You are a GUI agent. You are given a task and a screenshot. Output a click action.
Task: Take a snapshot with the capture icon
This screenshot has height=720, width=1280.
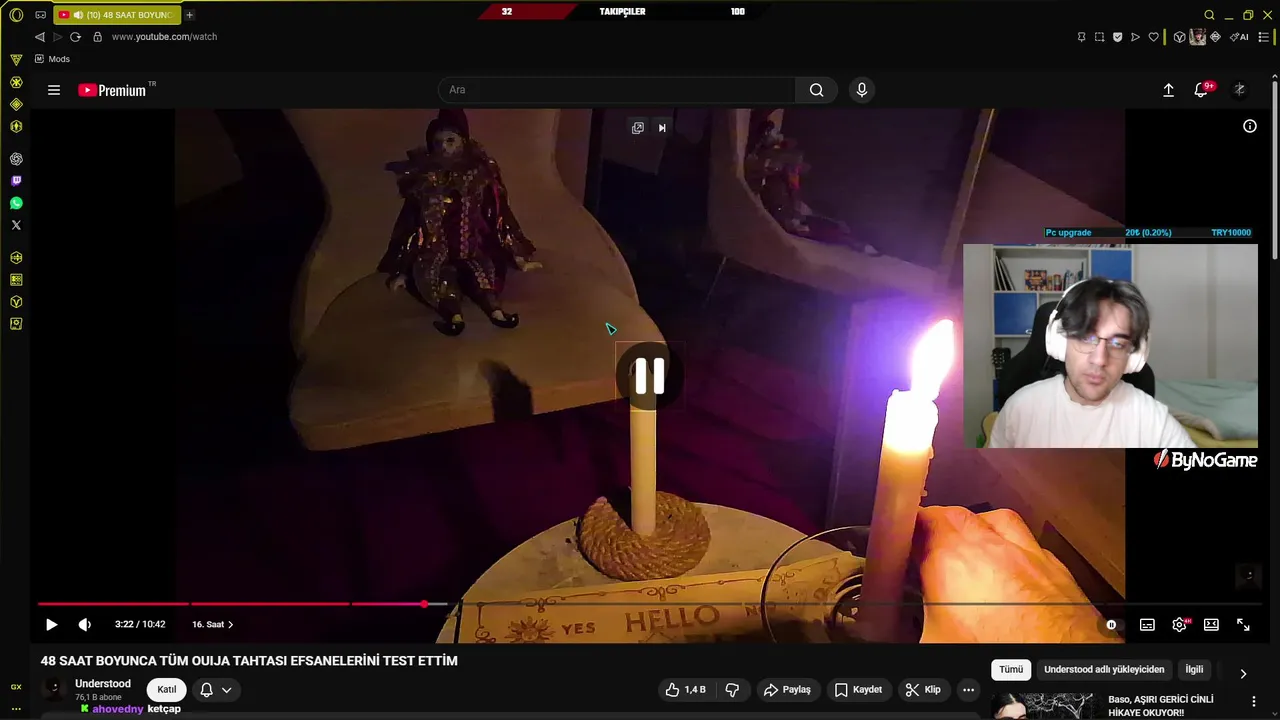1099,37
